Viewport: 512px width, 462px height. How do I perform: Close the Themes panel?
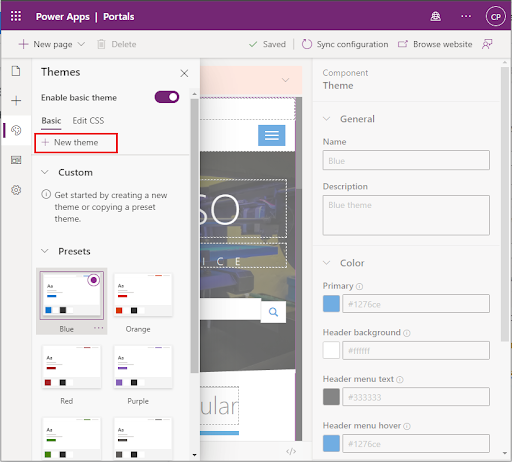(x=184, y=73)
